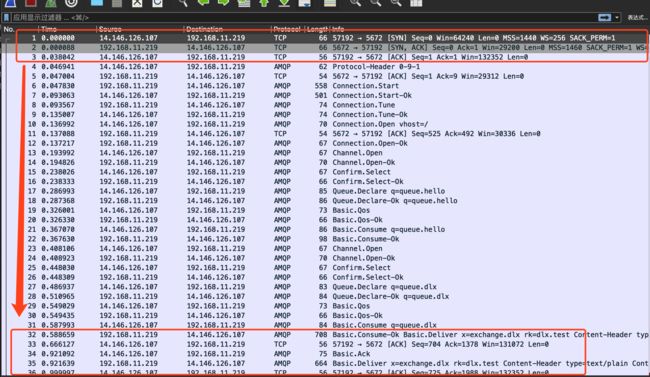Select packet 15 Confirm.Select
Image resolution: width=650 pixels, height=377 pixels.
coord(325,172)
